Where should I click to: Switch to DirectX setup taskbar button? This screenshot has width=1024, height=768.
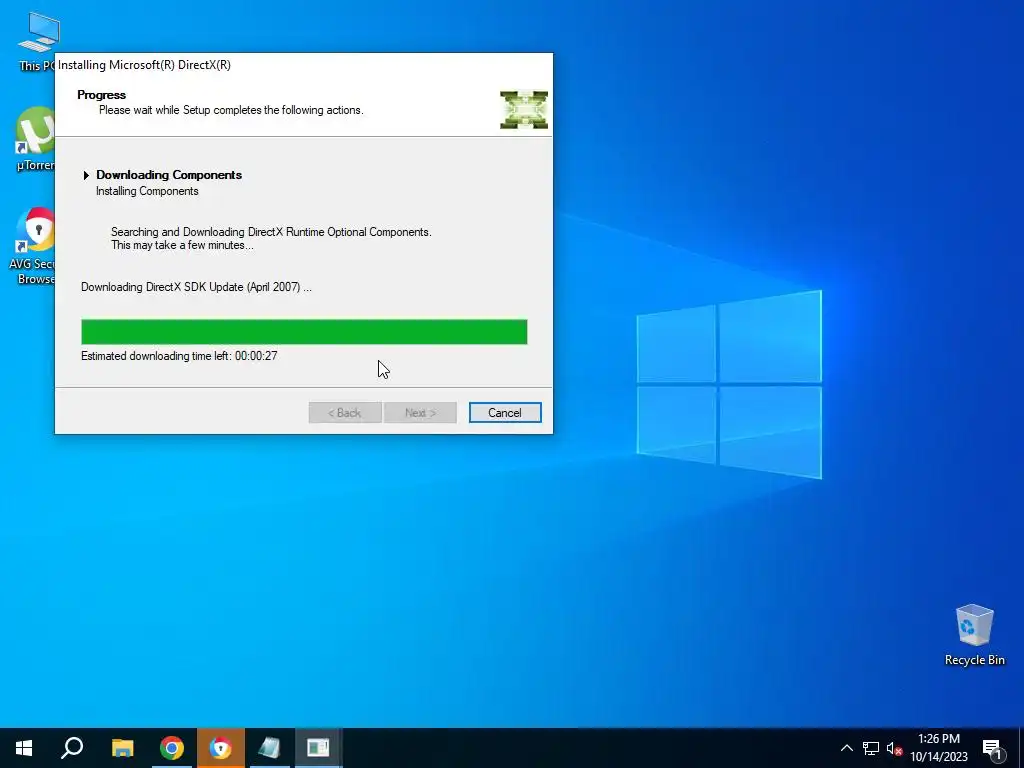[x=319, y=748]
